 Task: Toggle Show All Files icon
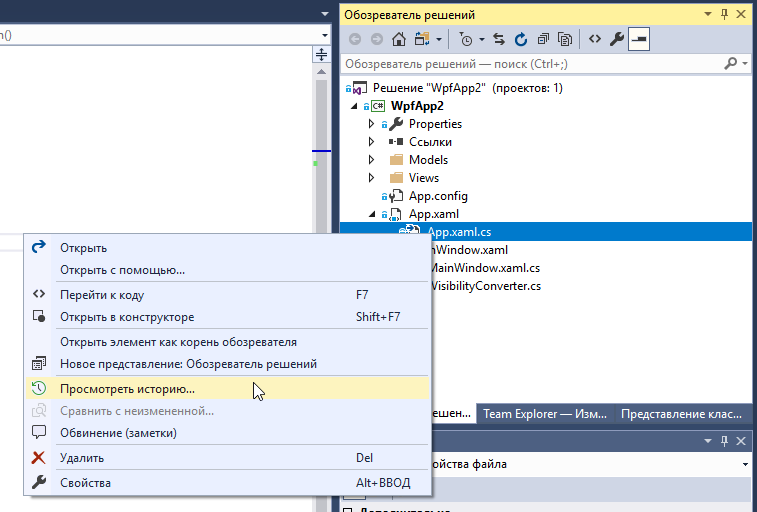point(565,40)
